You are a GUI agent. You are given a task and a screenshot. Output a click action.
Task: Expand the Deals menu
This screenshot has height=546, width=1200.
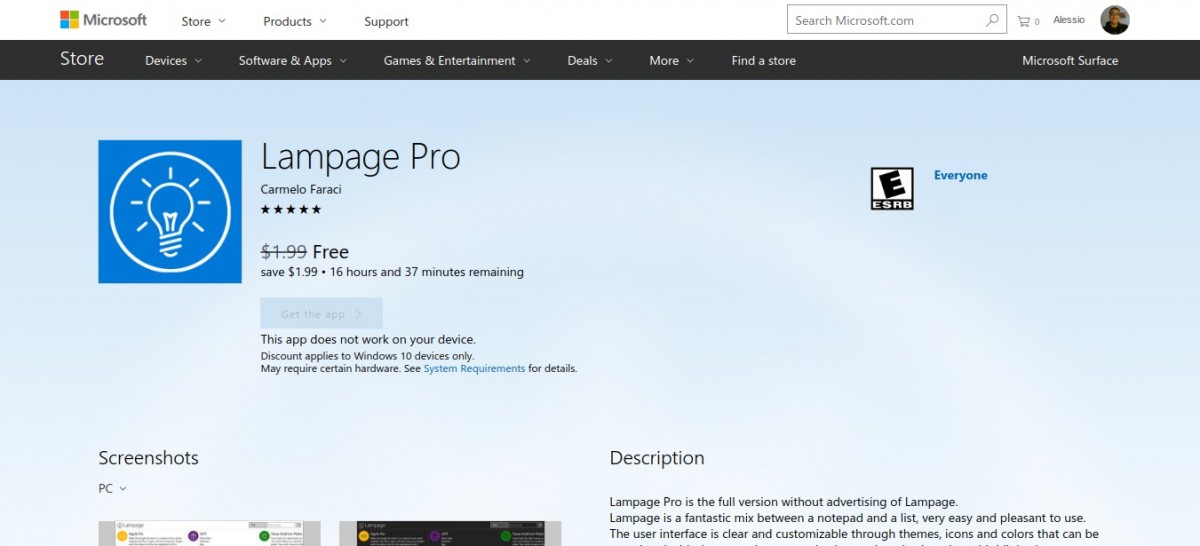589,60
